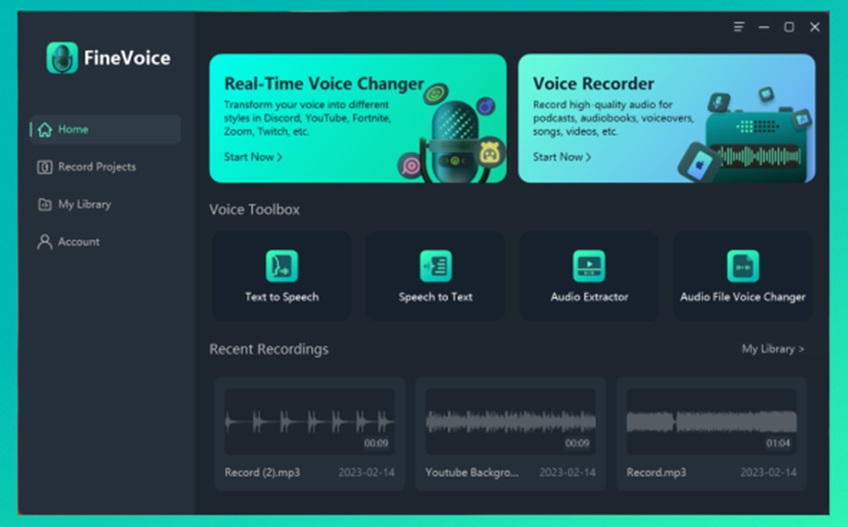Click the Recent Recordings heading

[x=269, y=350]
